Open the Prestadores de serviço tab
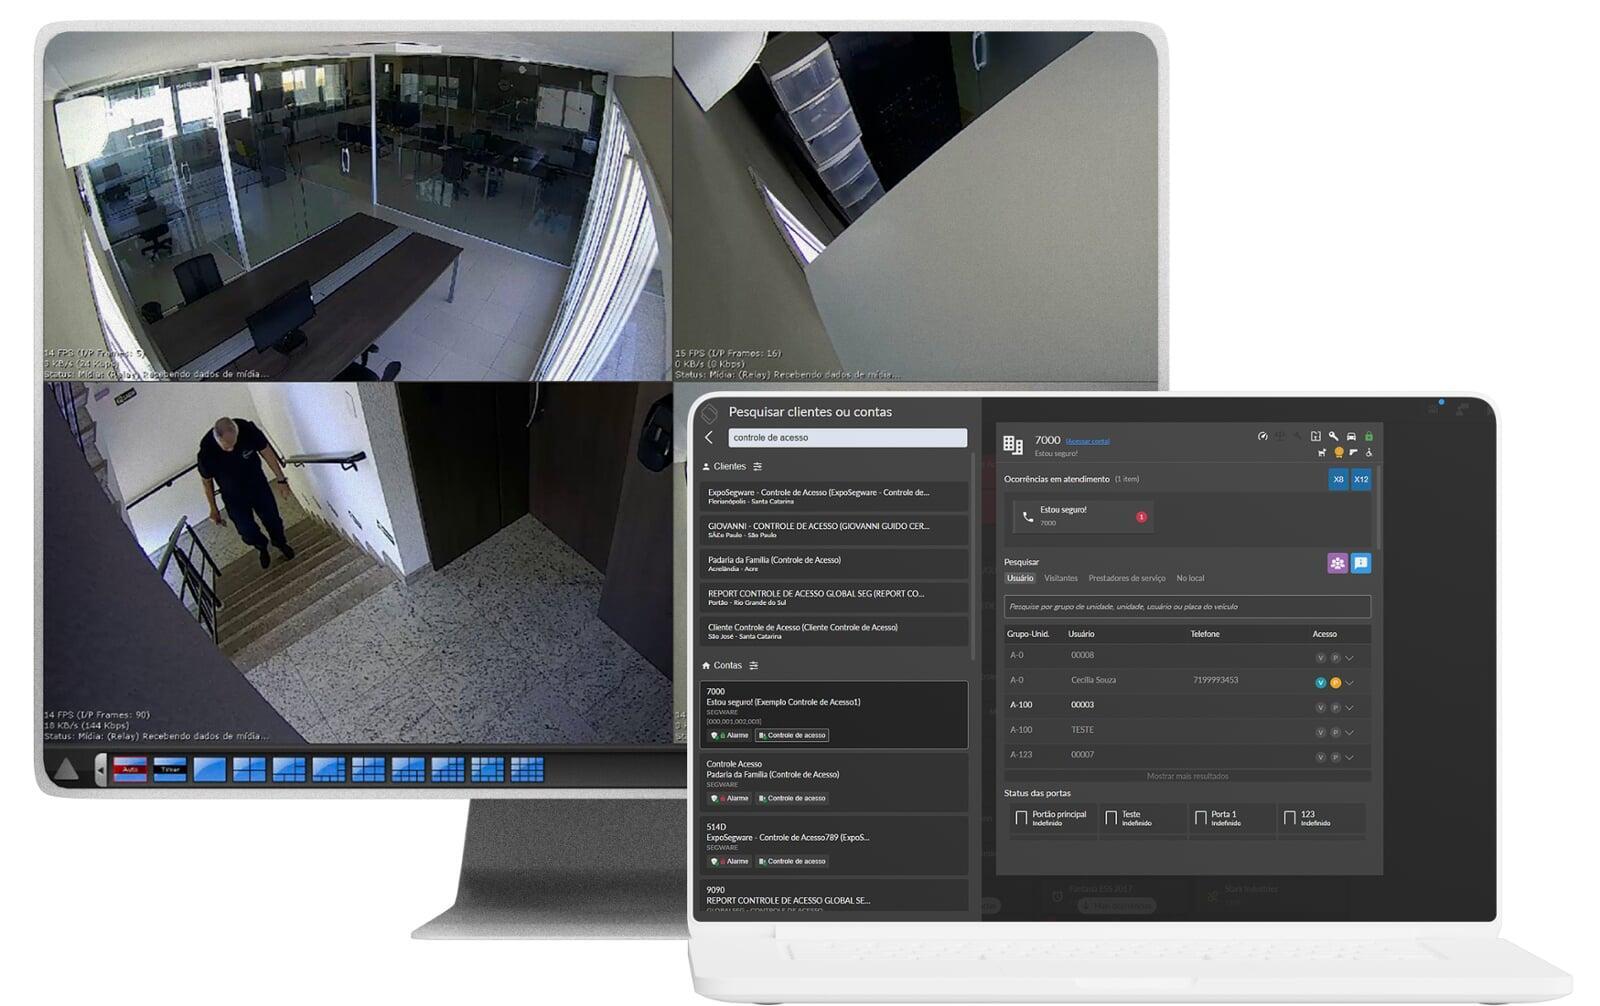The image size is (1600, 1006). (x=1126, y=578)
